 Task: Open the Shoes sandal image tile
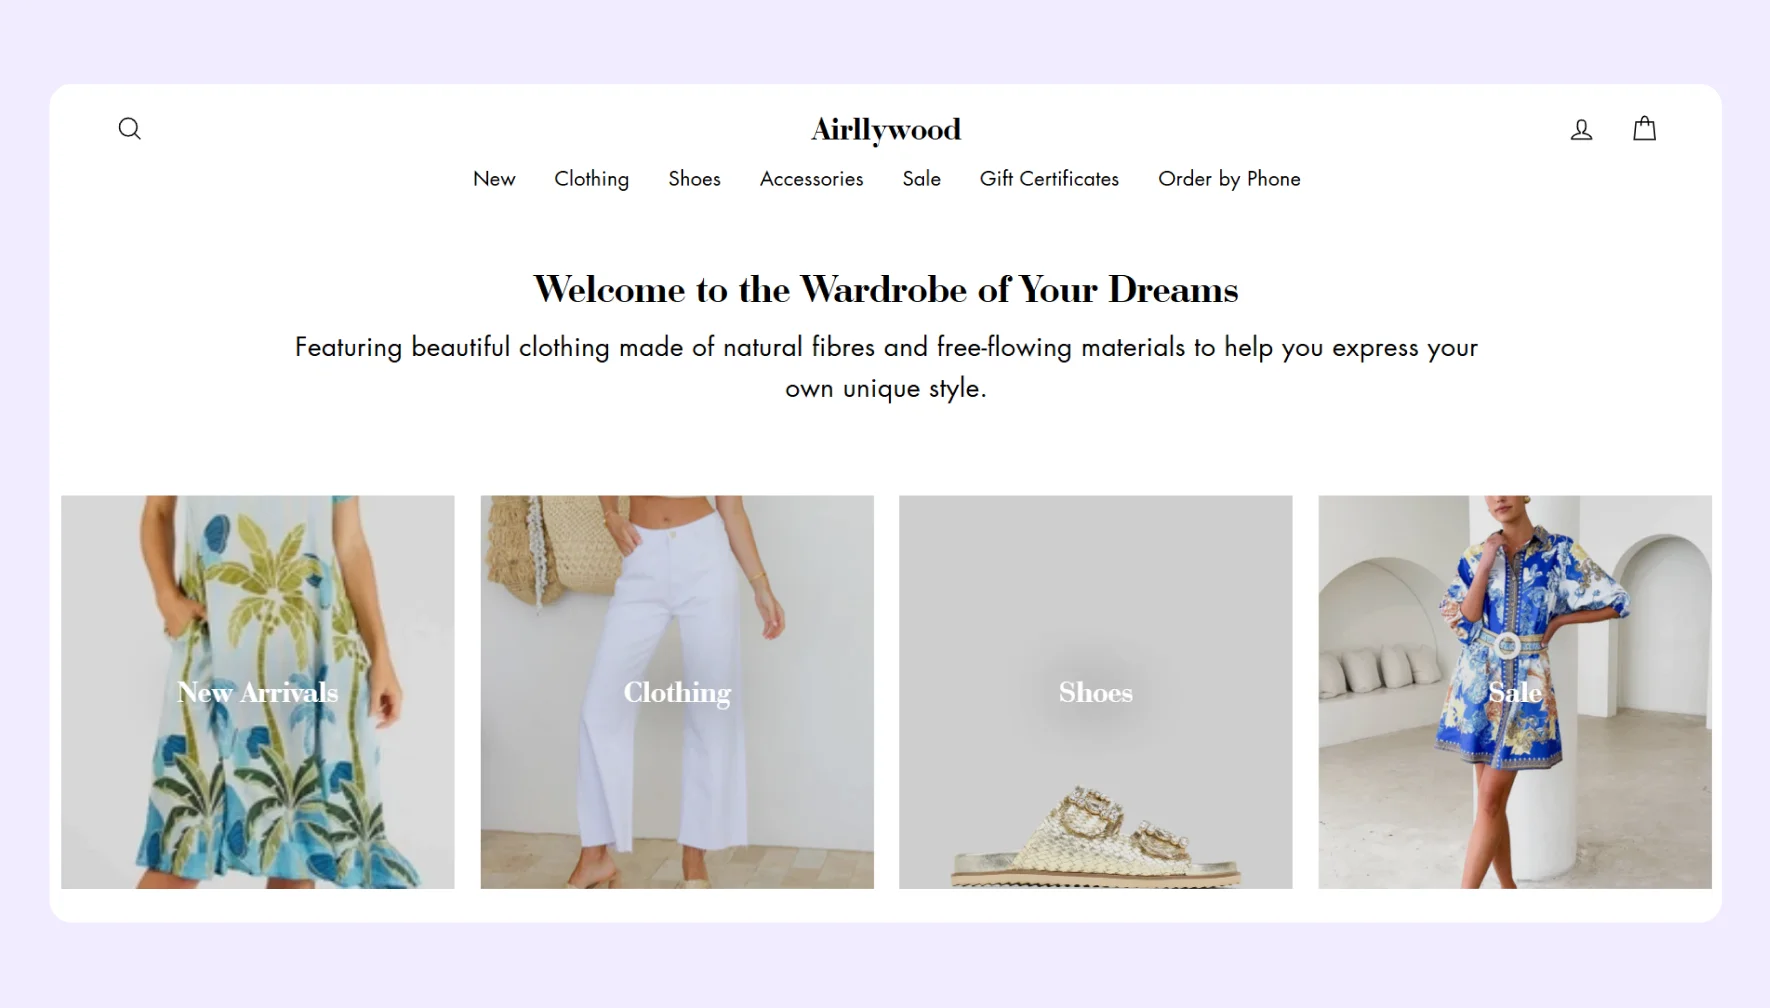(x=1095, y=692)
